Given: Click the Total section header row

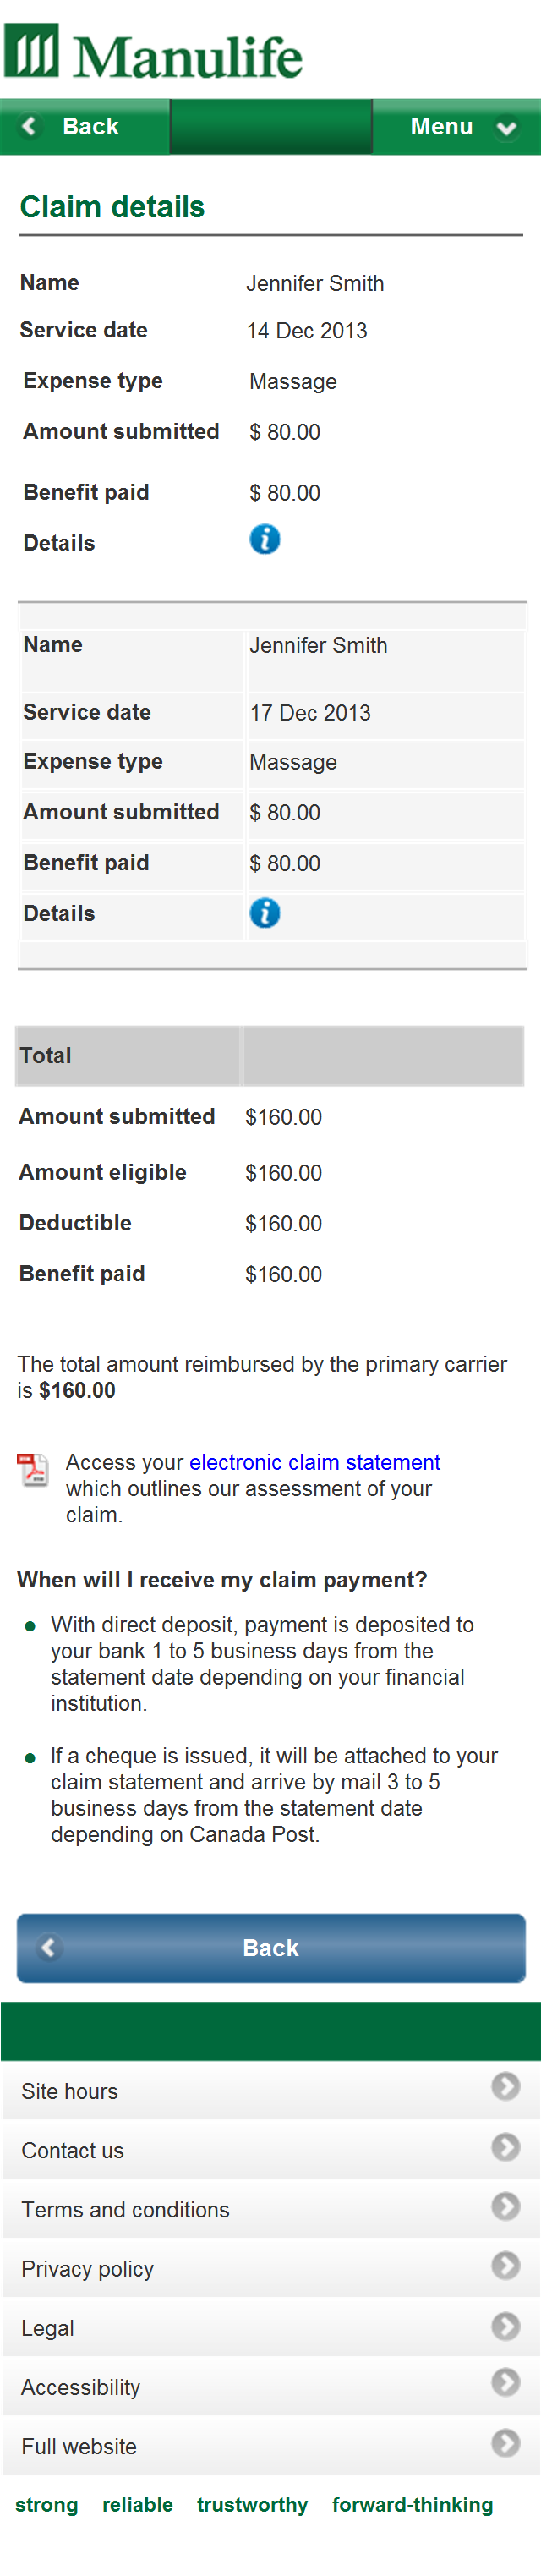Looking at the screenshot, I should point(270,1055).
